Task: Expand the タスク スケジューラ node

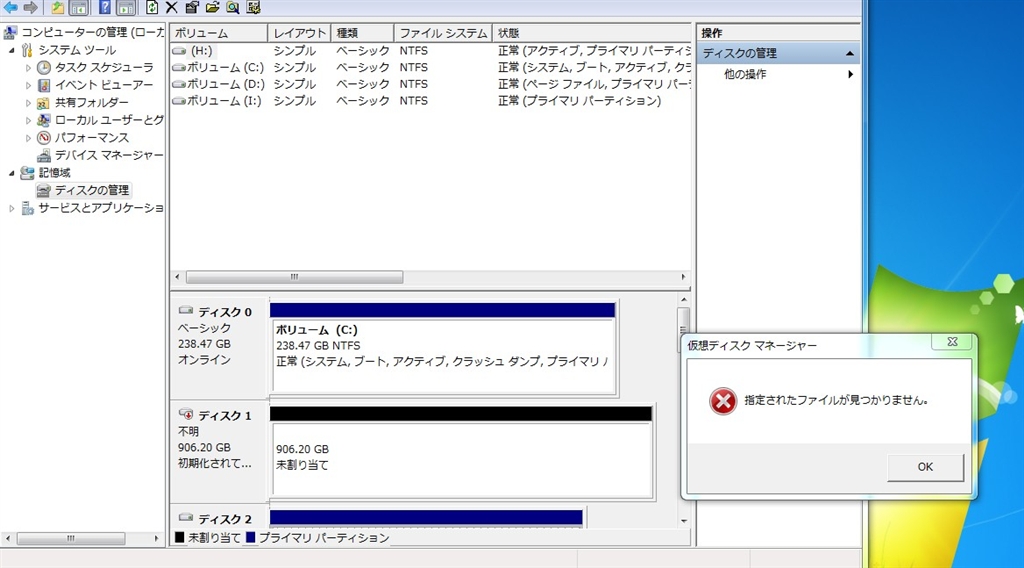Action: coord(28,67)
